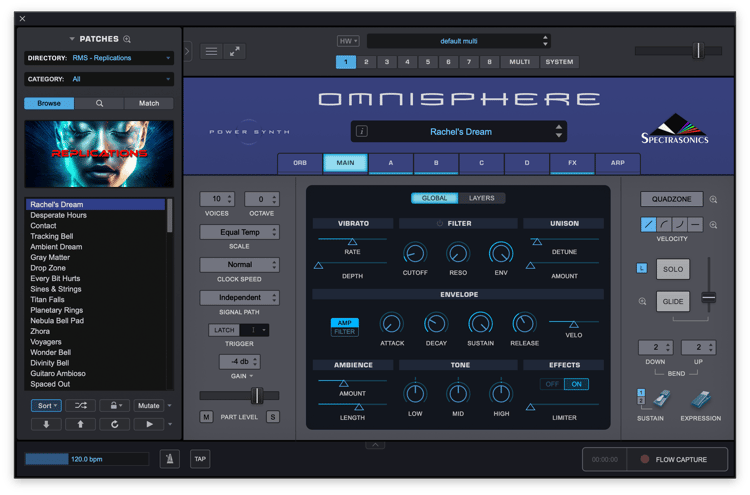Click the Mutate button
Image resolution: width=750 pixels, height=495 pixels.
click(149, 406)
